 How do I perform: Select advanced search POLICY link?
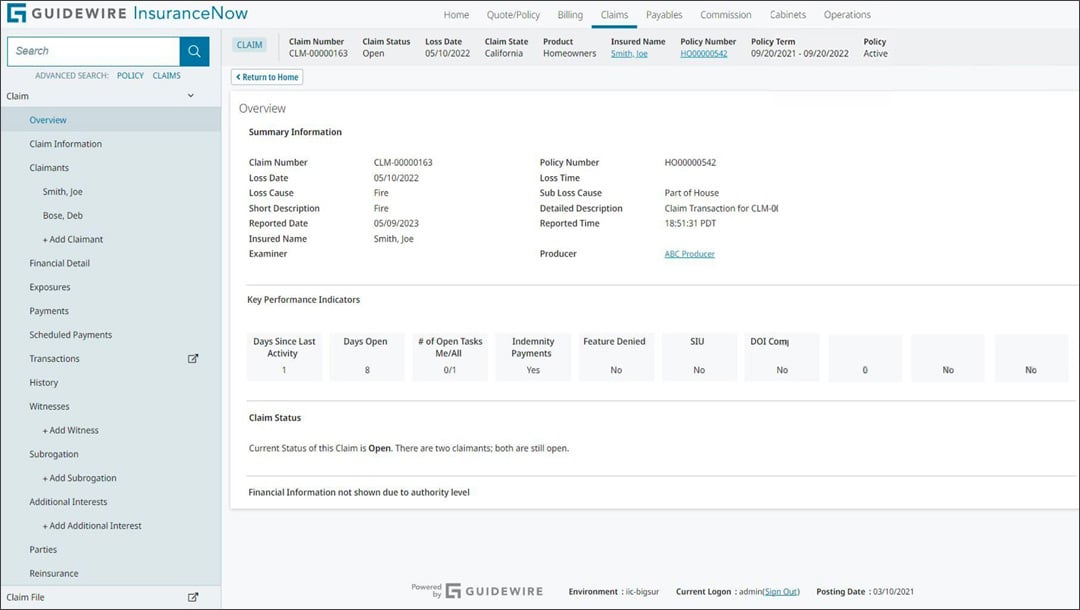pos(130,76)
